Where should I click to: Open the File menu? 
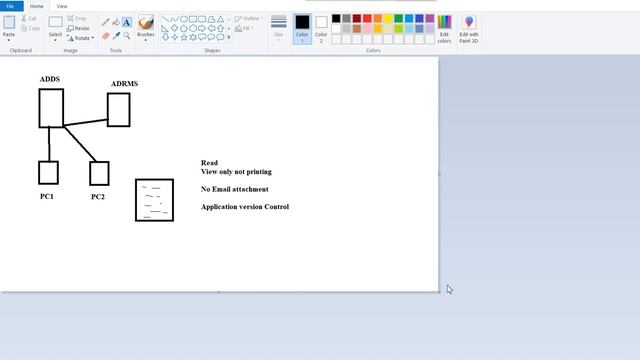[x=10, y=6]
